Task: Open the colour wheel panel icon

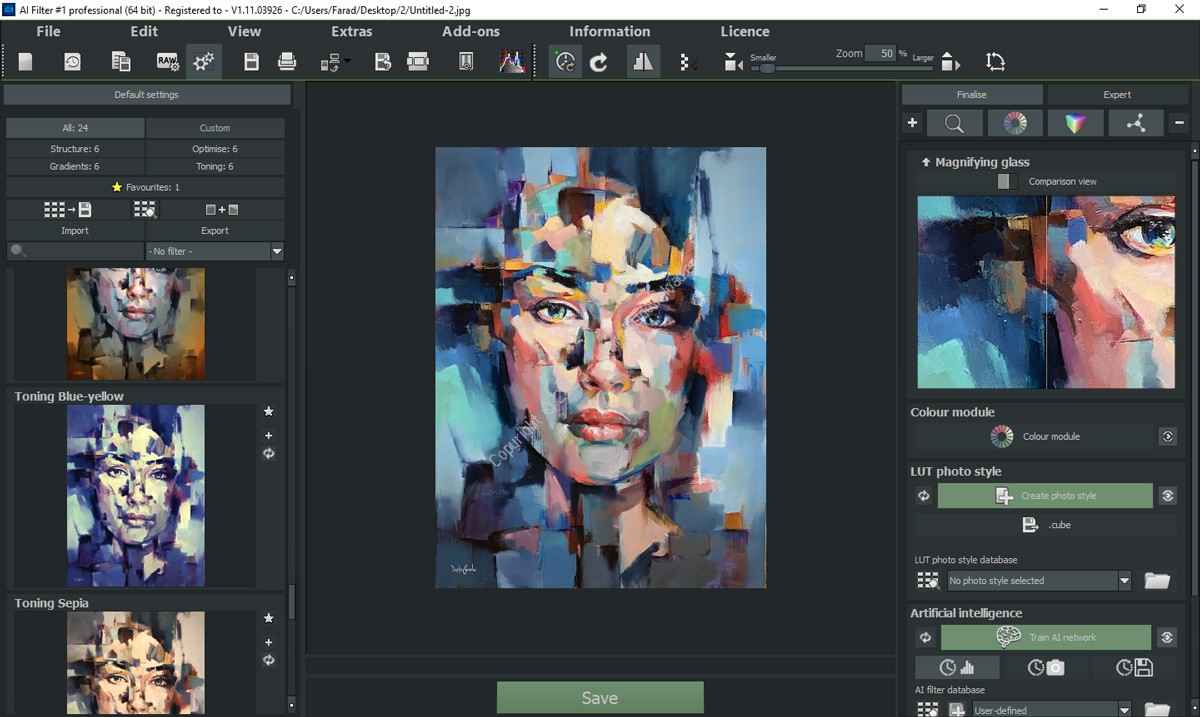Action: (1015, 123)
